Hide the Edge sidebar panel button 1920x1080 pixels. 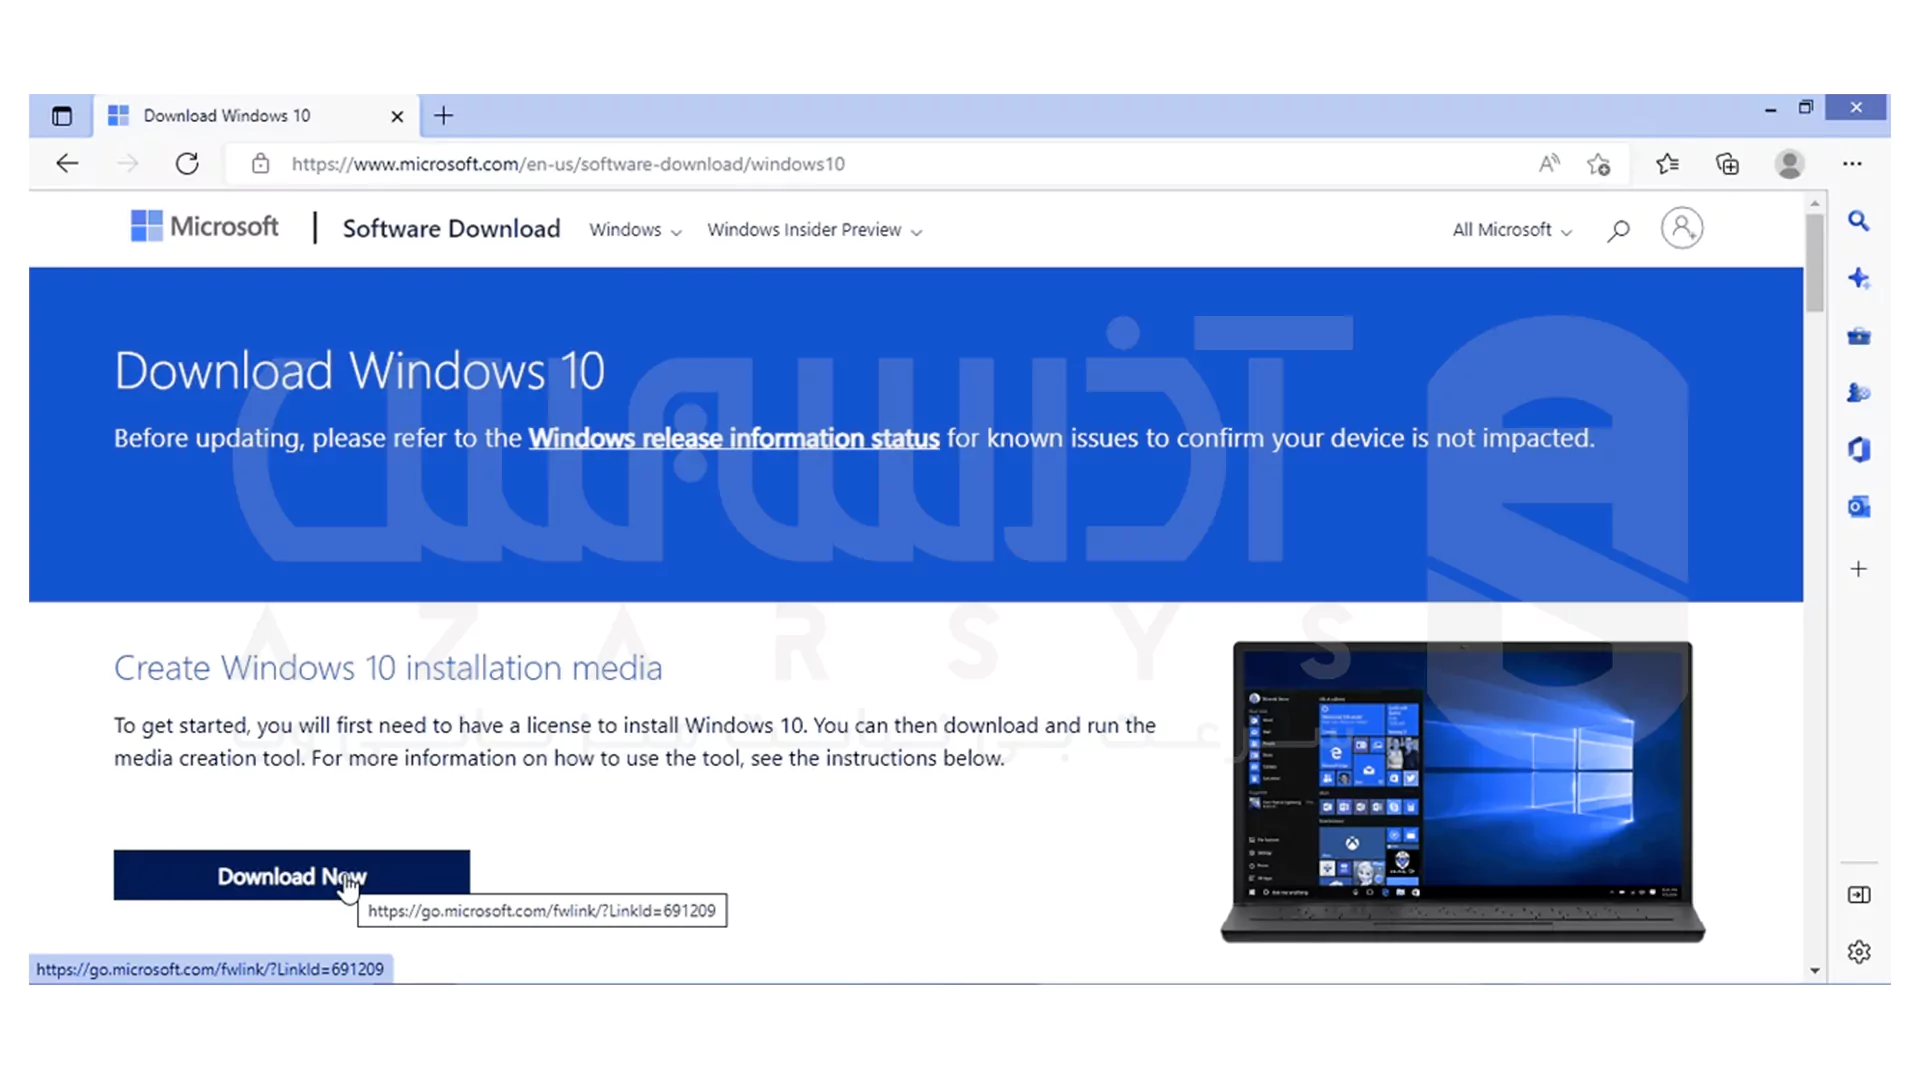[1858, 895]
